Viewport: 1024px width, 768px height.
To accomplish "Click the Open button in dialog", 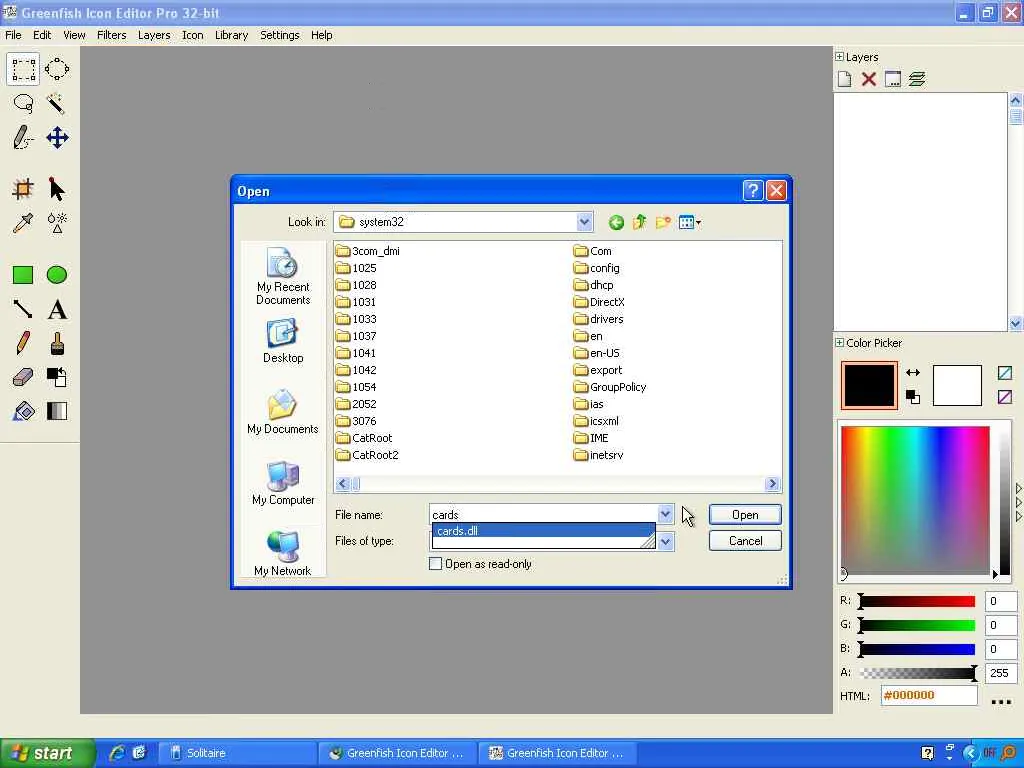I will tap(745, 515).
